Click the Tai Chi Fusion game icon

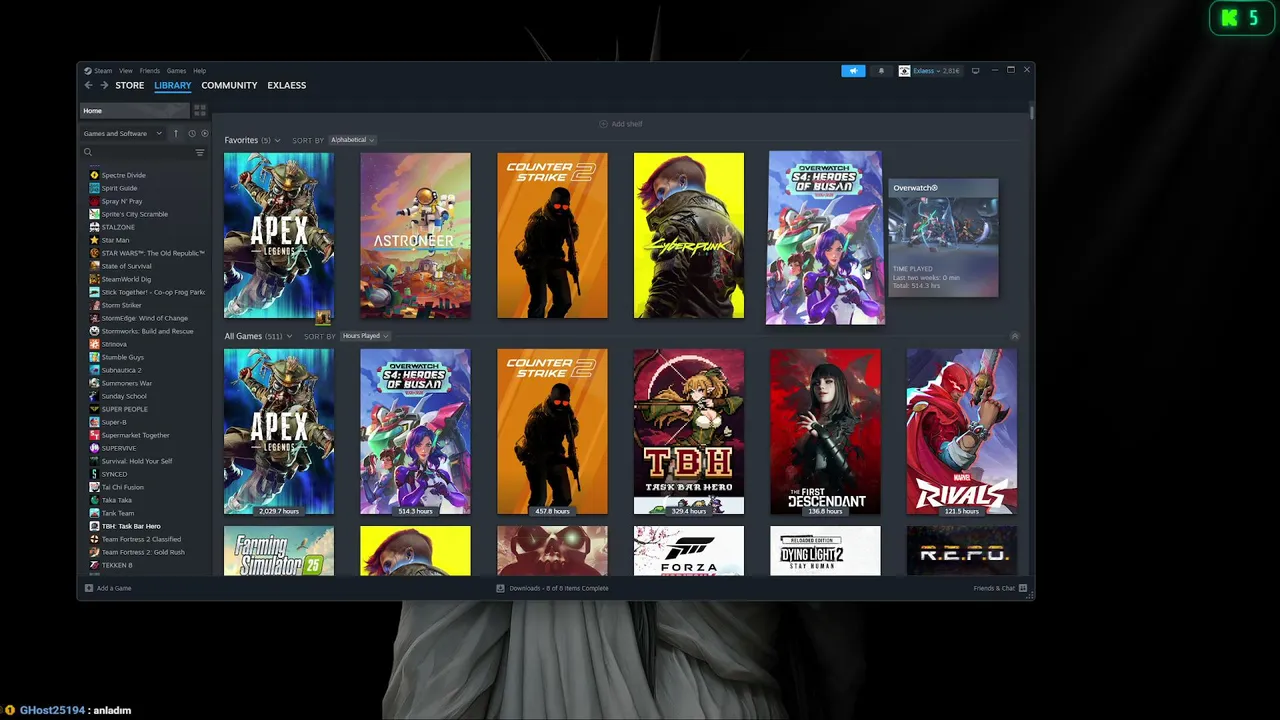tap(94, 487)
